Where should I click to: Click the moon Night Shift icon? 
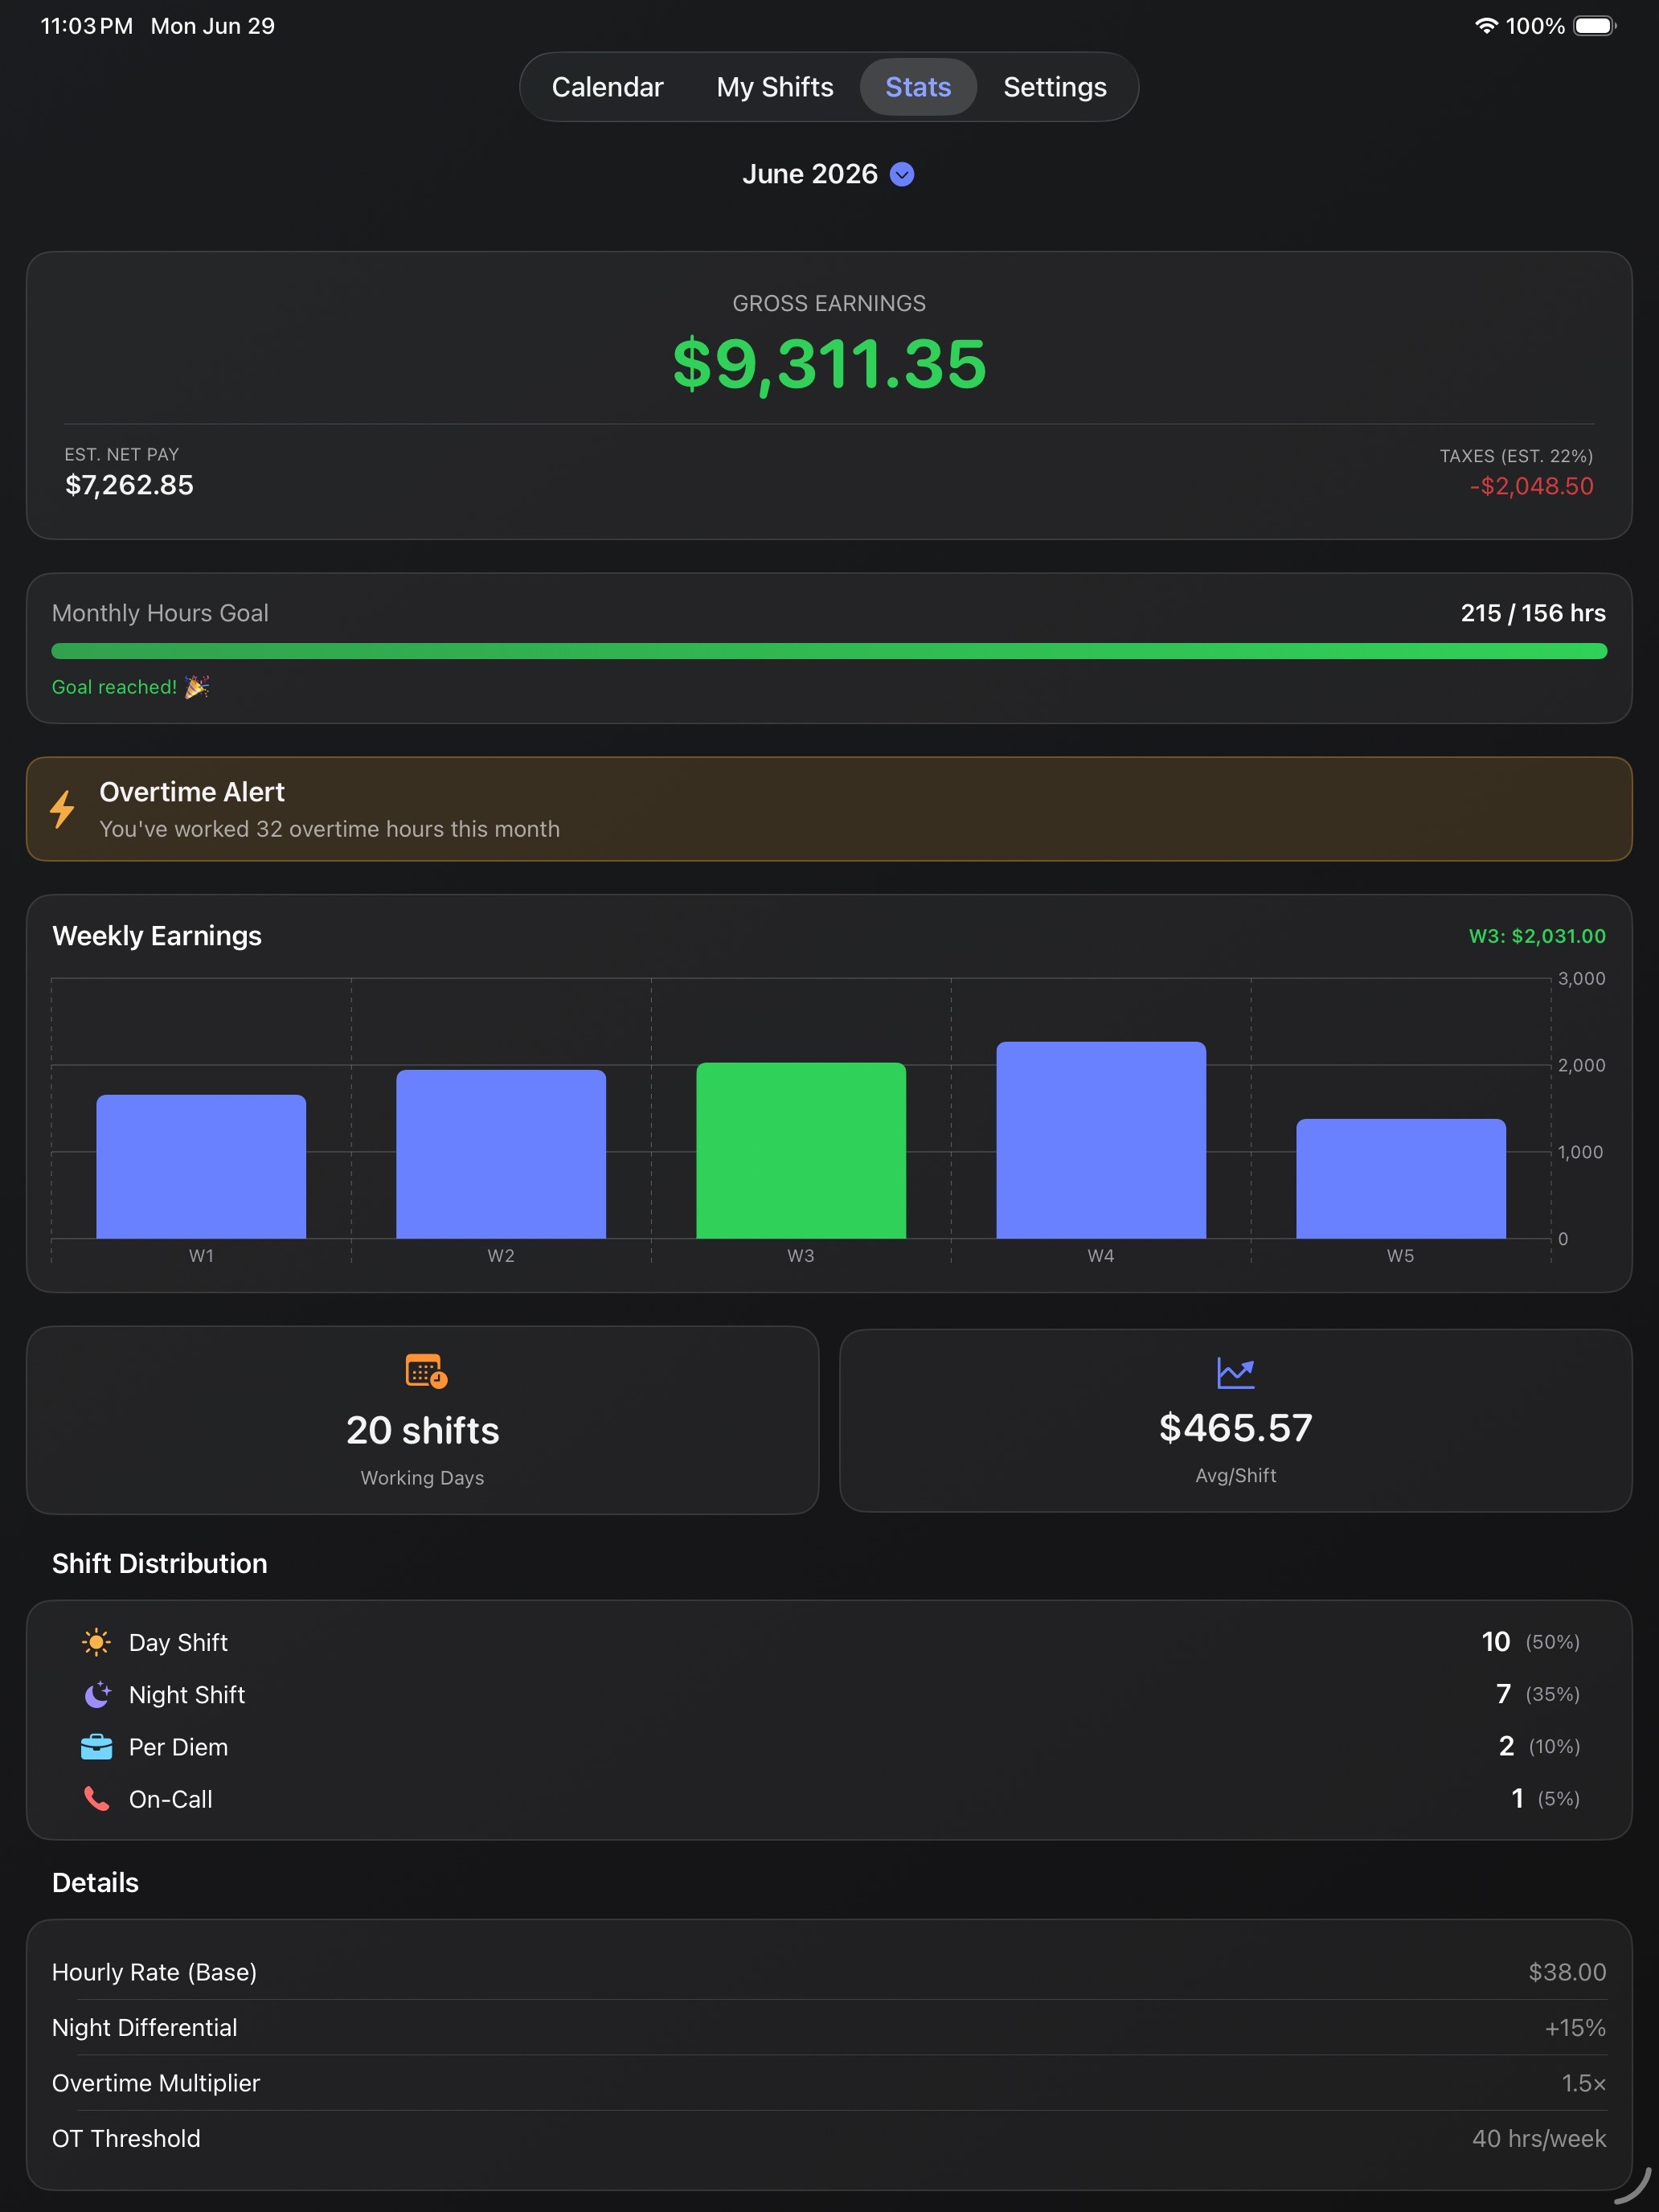[x=97, y=1694]
